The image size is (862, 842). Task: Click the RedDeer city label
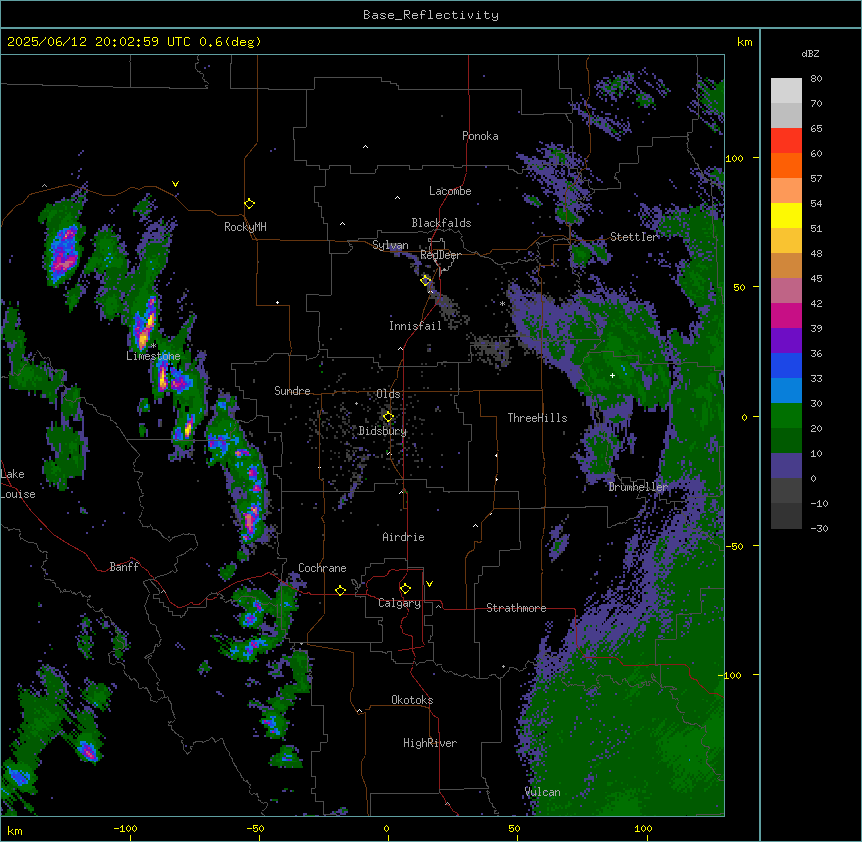(440, 255)
